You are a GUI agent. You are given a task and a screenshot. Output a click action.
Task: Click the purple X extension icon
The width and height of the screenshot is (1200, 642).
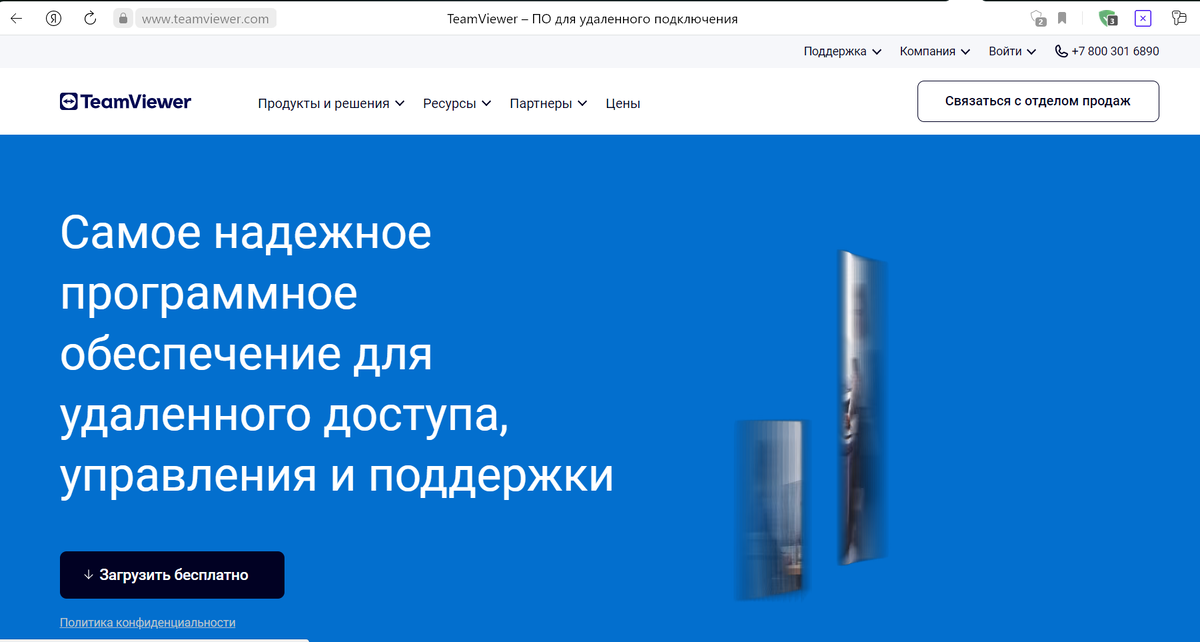pyautogui.click(x=1143, y=18)
